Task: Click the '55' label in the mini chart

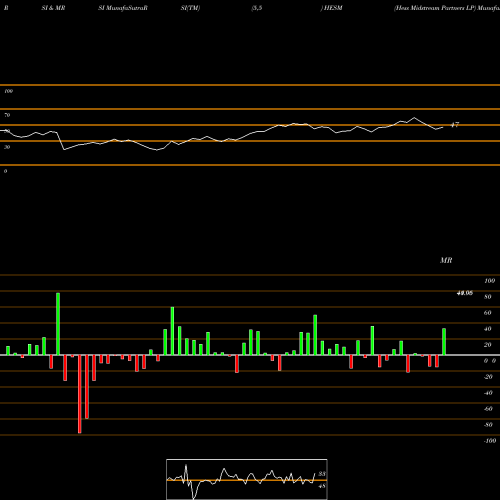Action: click(322, 474)
